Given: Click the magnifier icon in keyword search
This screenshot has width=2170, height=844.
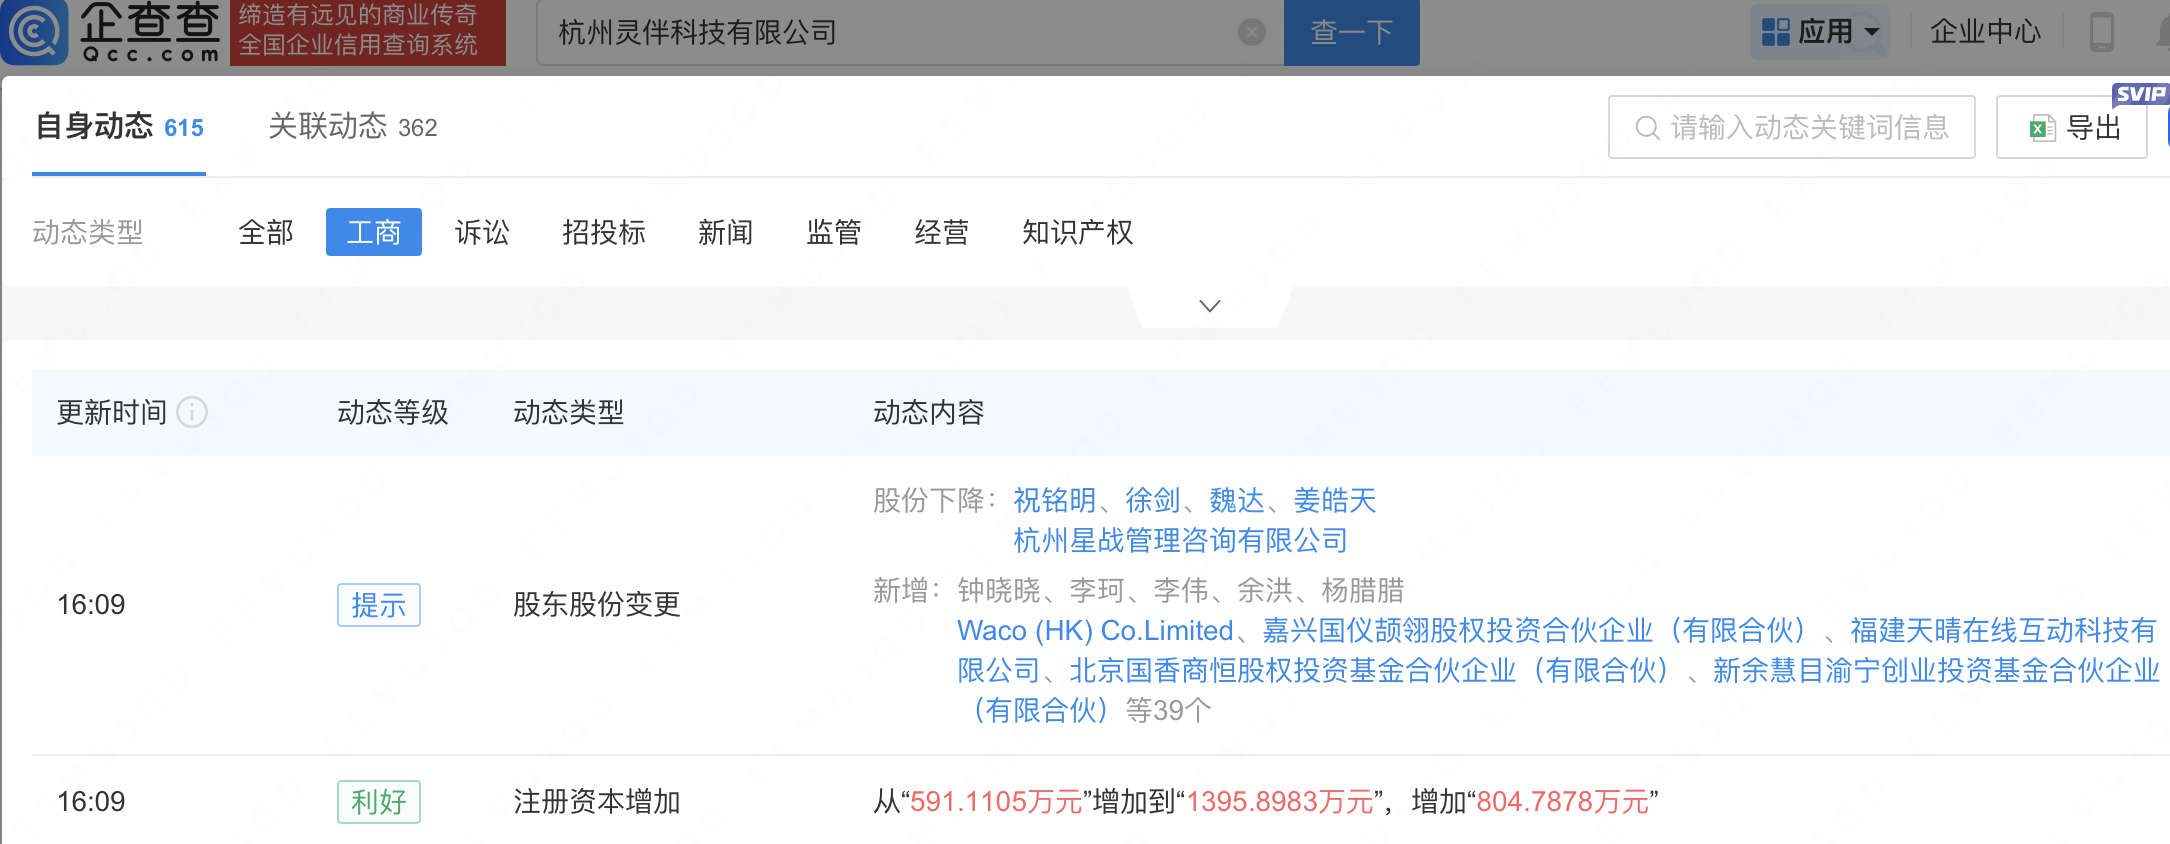Looking at the screenshot, I should click(1647, 128).
